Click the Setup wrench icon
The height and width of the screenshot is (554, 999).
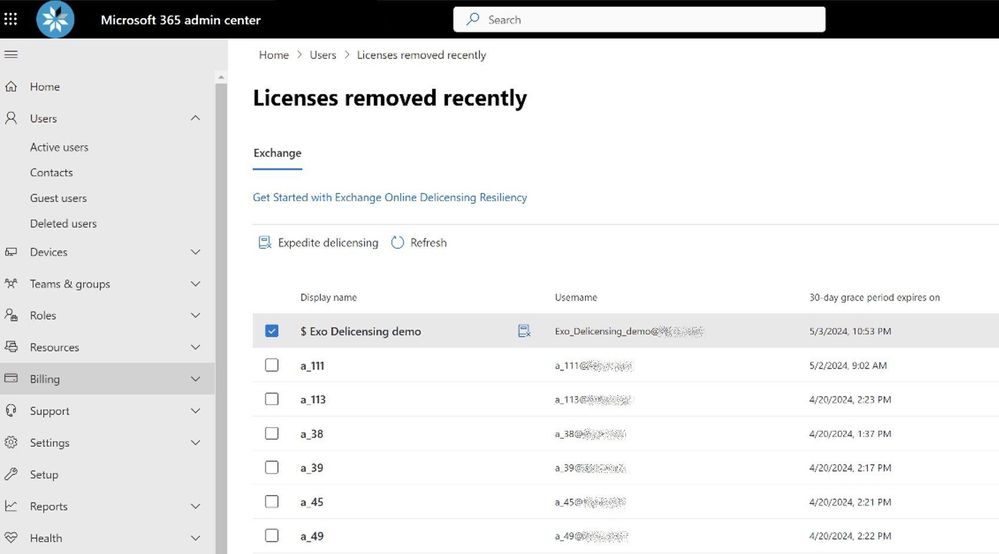(x=11, y=474)
